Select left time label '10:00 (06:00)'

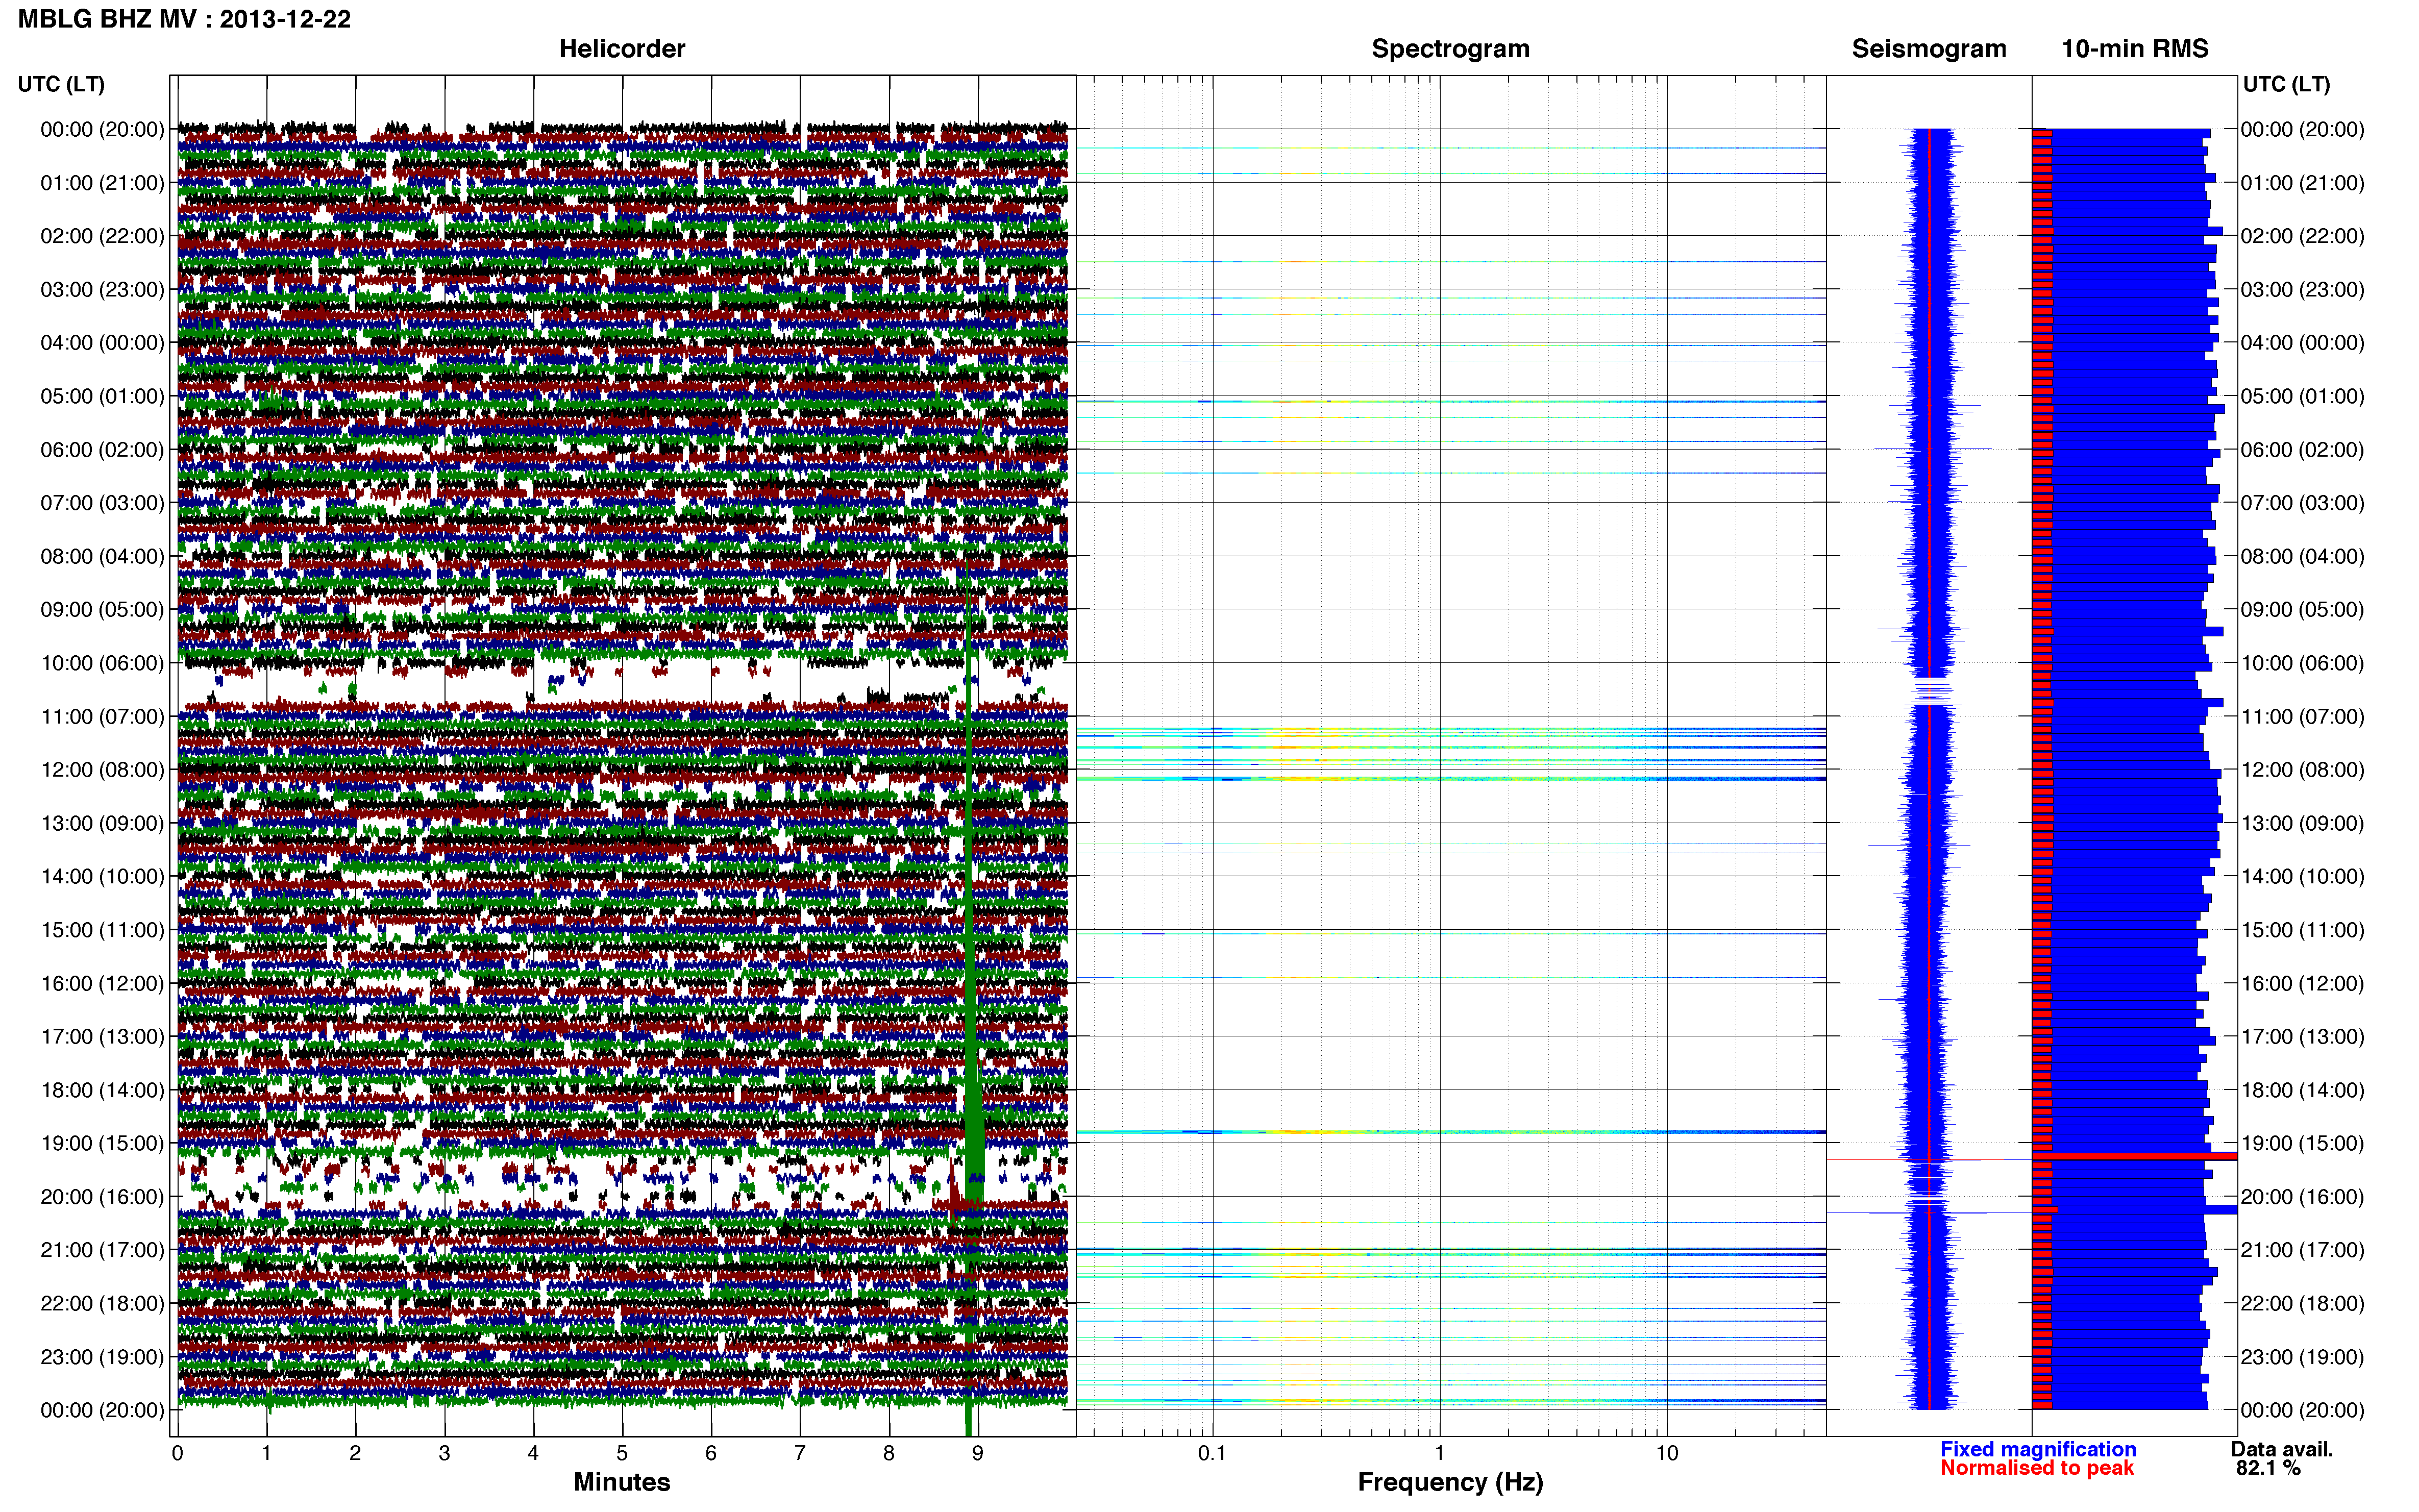(102, 663)
